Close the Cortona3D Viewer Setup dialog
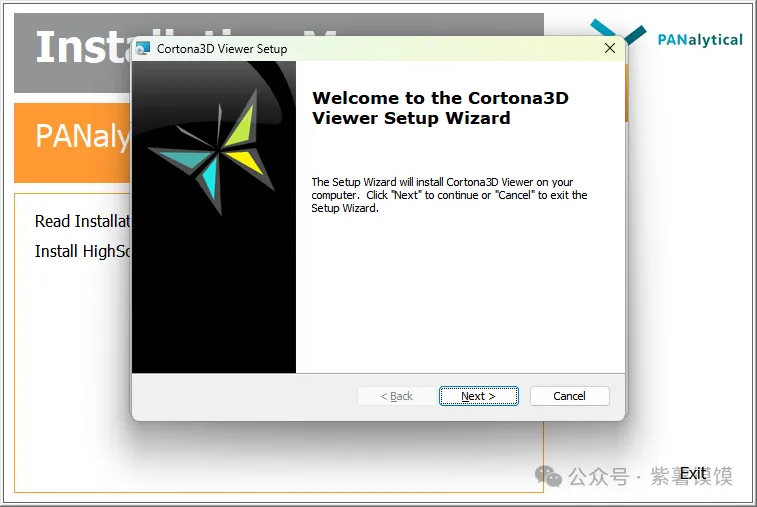The width and height of the screenshot is (757, 507). click(x=609, y=48)
